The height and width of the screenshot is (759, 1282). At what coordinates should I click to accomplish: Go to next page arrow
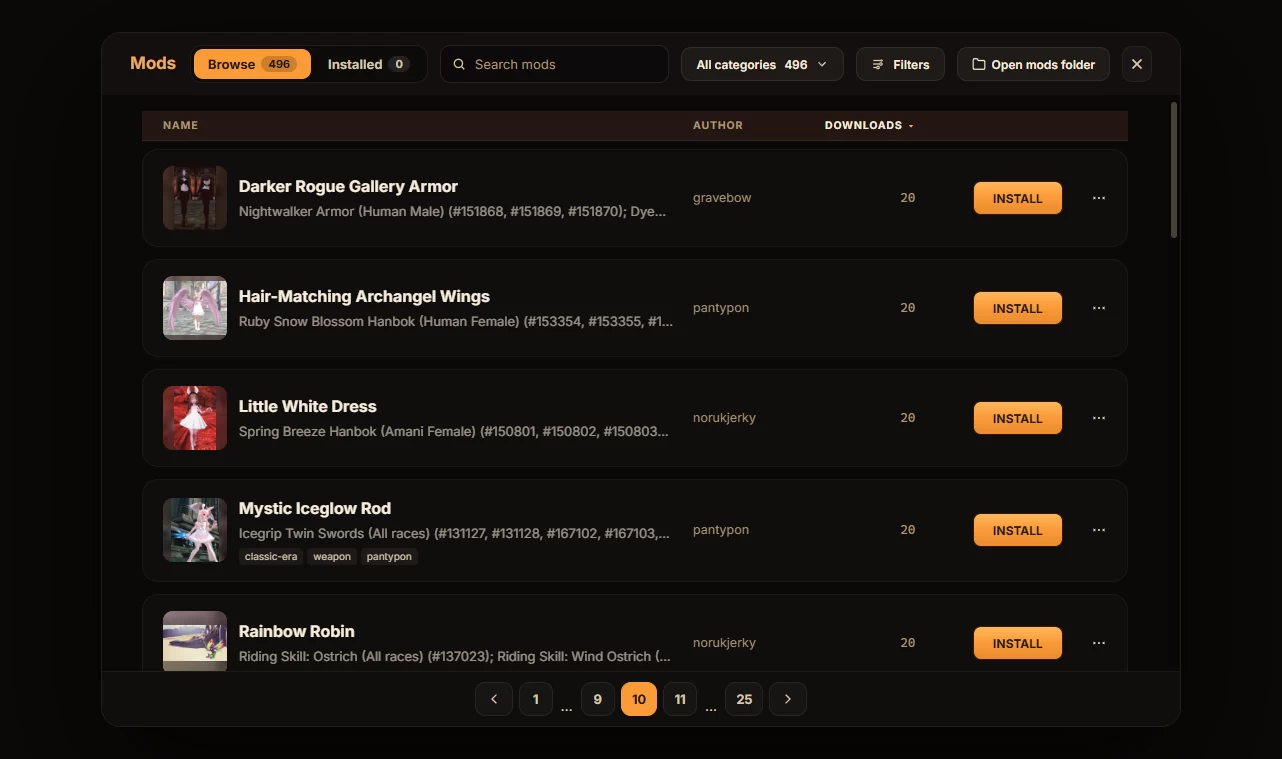pos(788,699)
